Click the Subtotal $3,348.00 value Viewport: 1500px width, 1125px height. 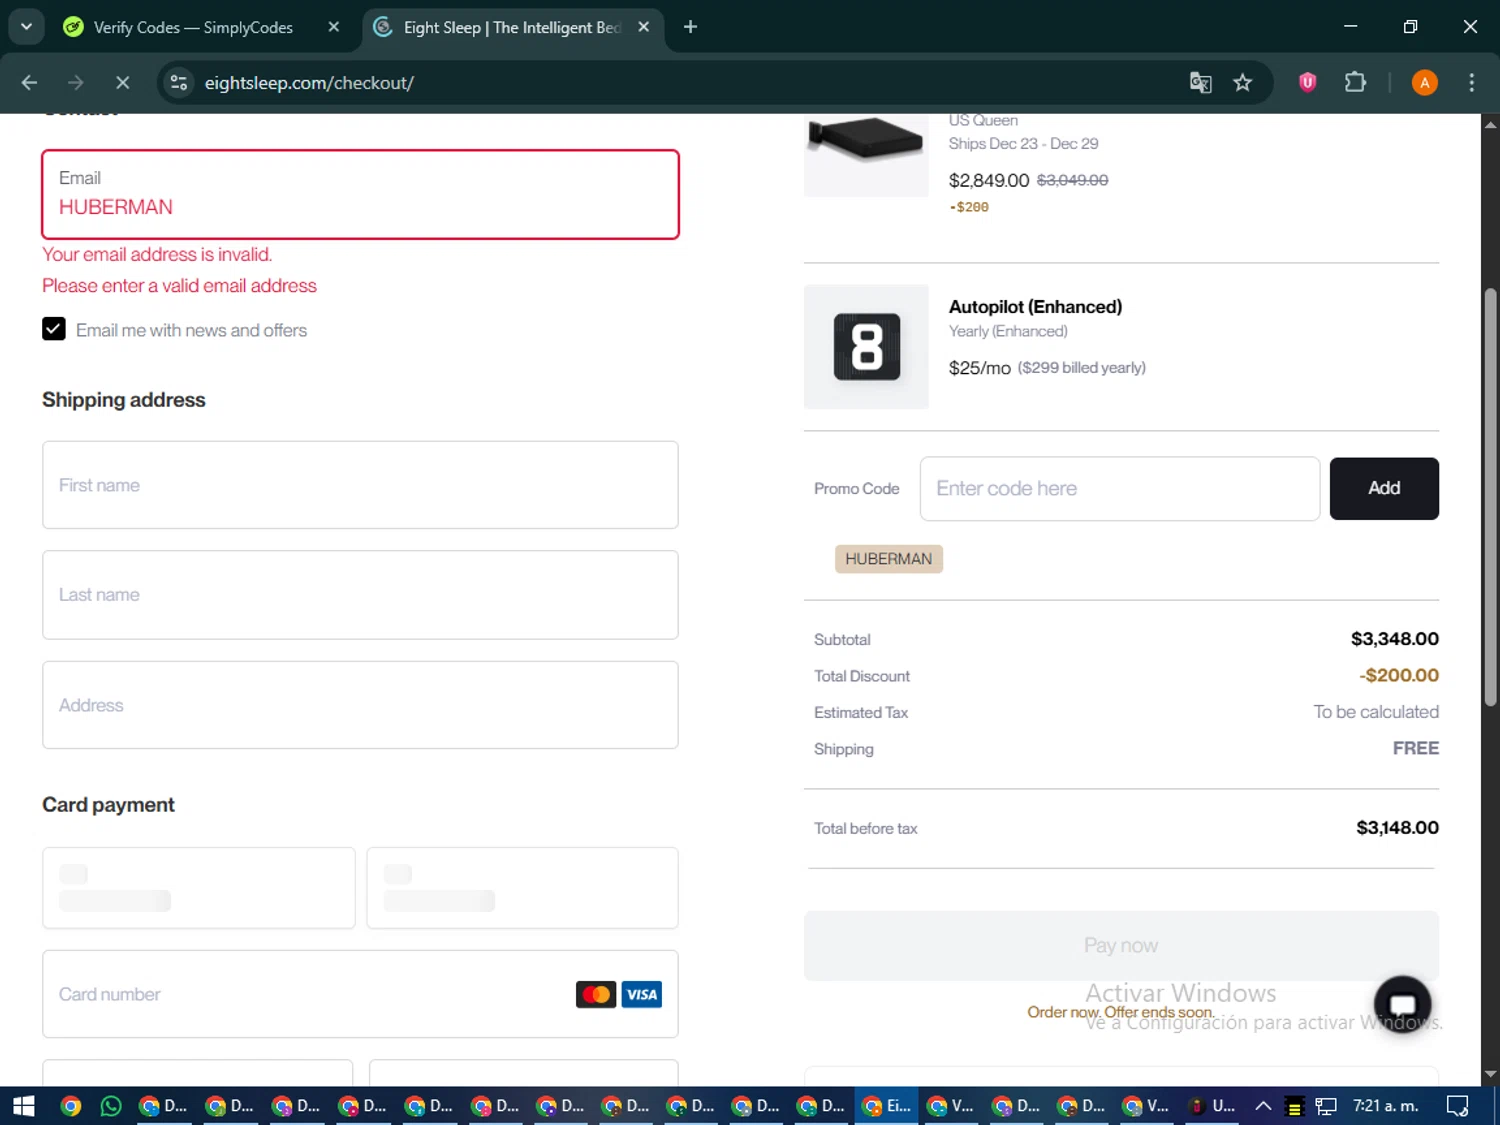click(x=1395, y=639)
